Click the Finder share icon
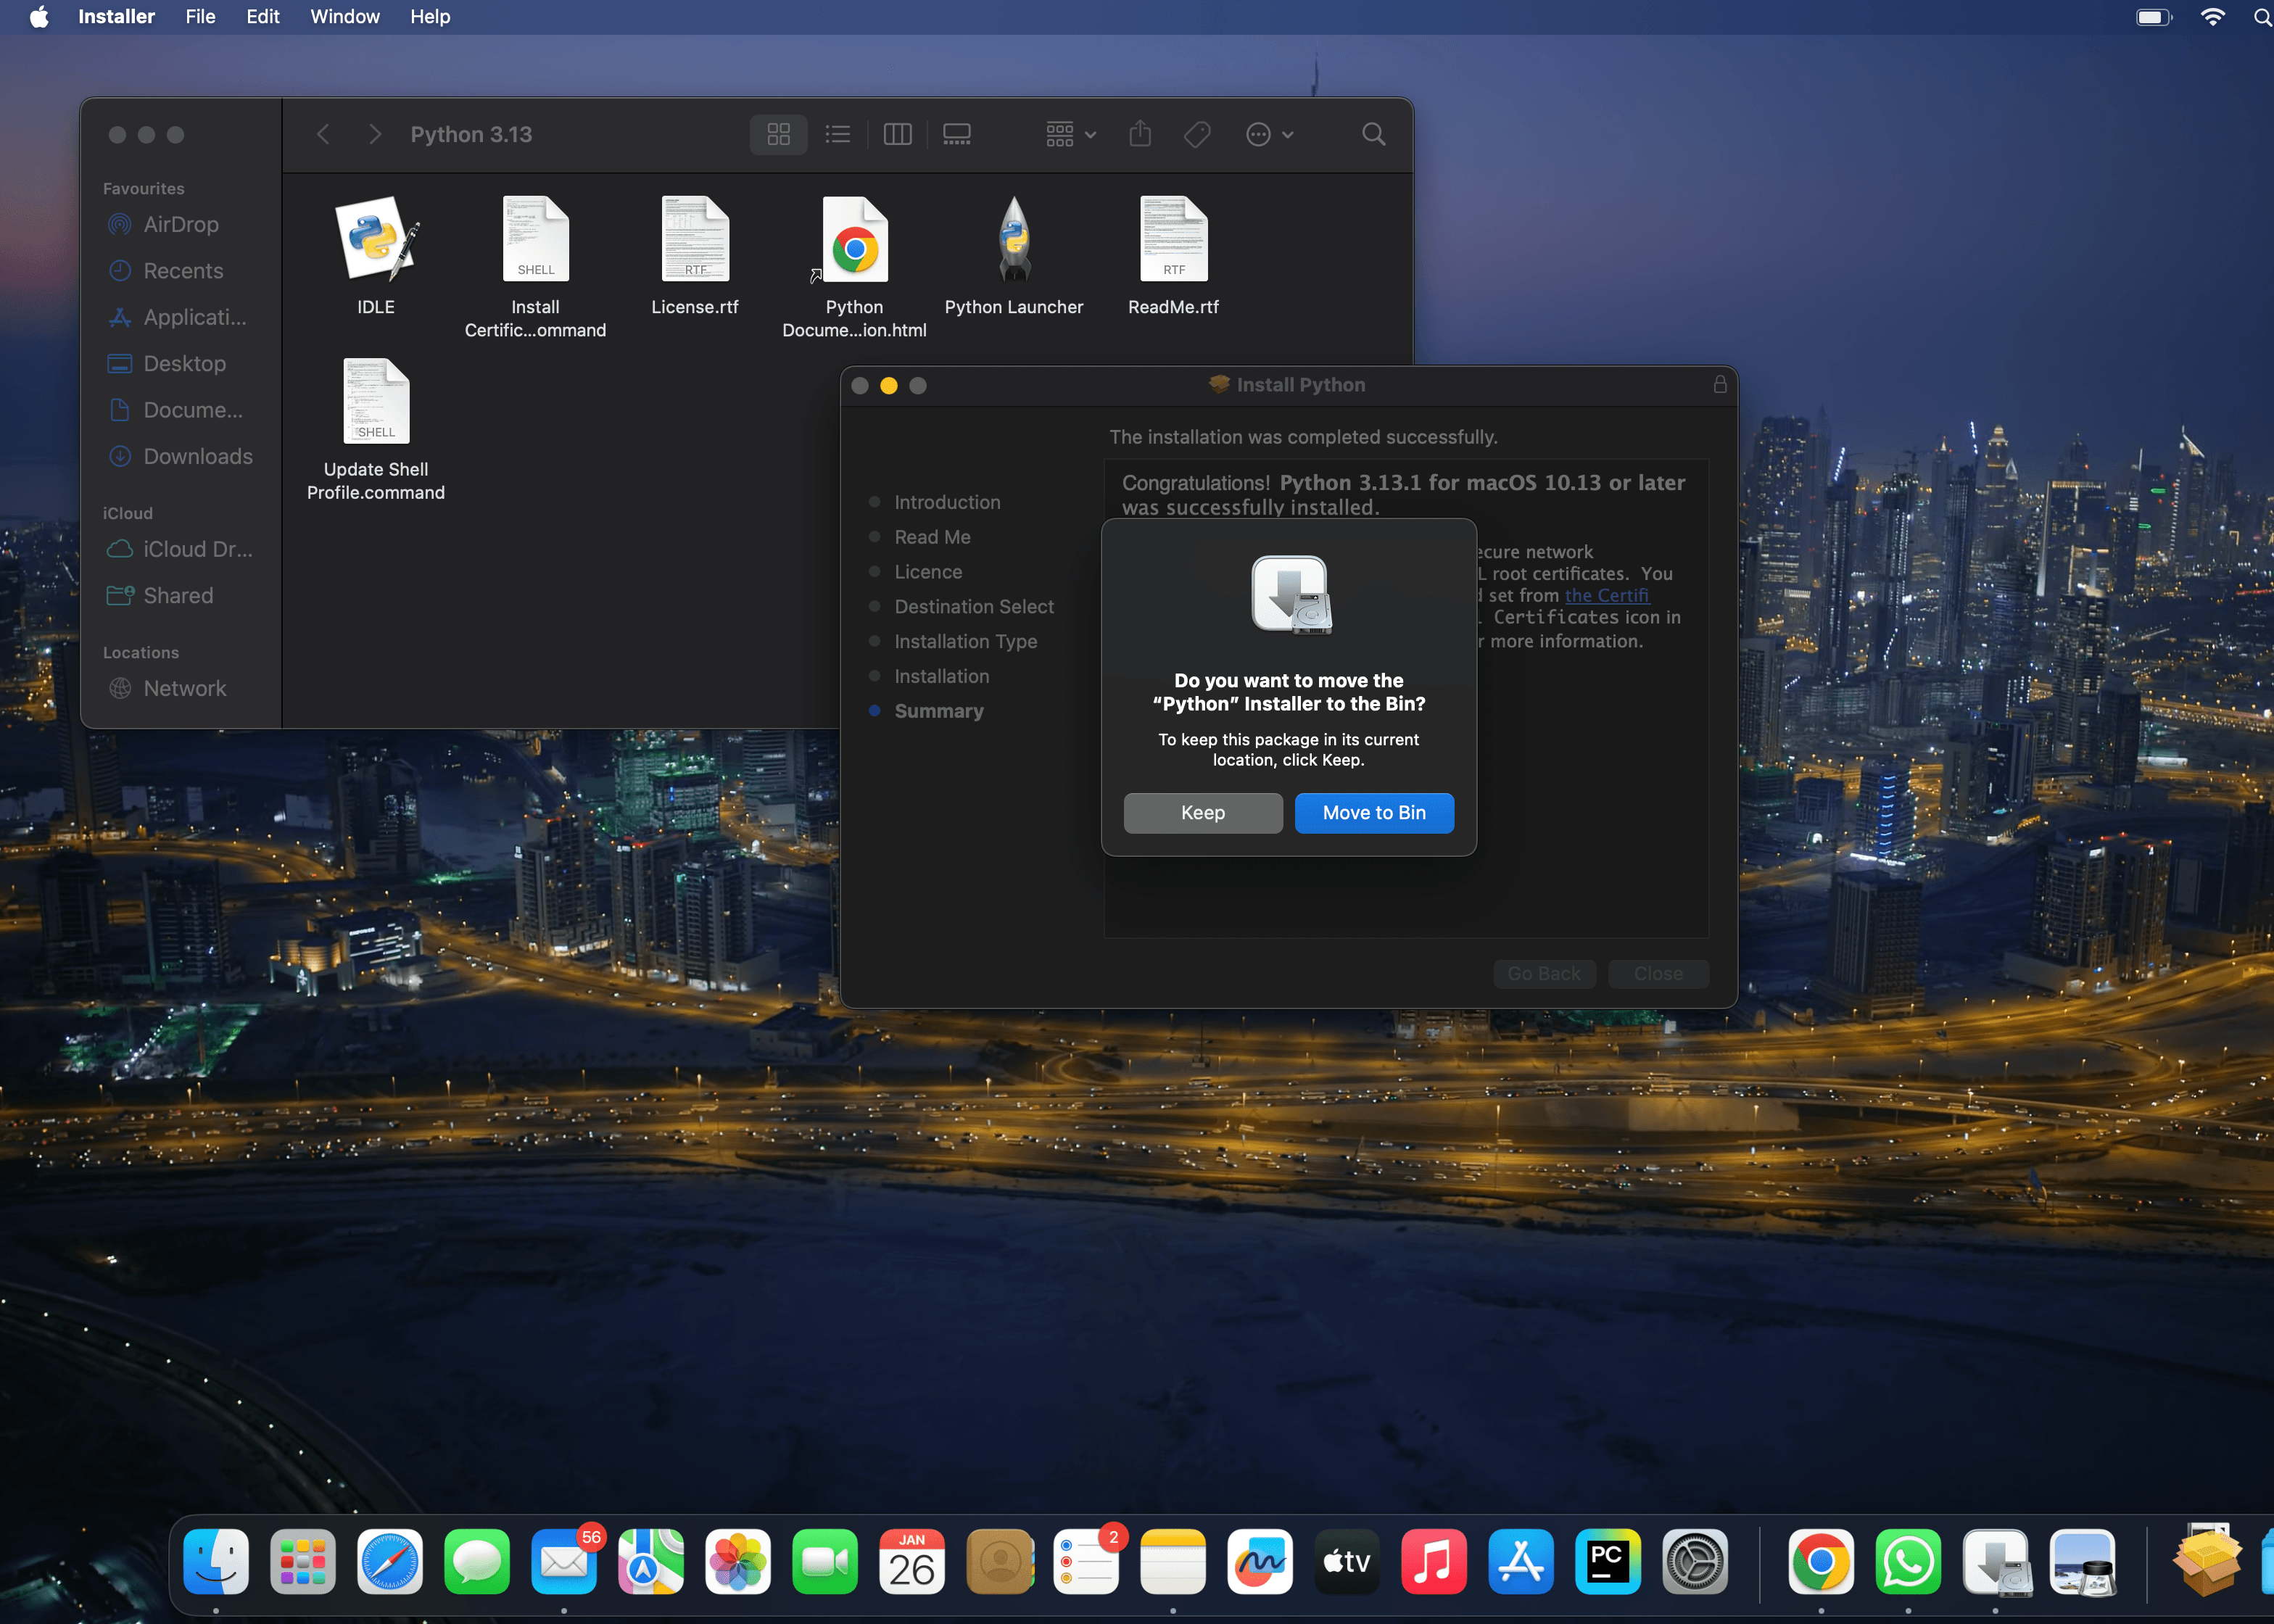 pyautogui.click(x=1140, y=134)
